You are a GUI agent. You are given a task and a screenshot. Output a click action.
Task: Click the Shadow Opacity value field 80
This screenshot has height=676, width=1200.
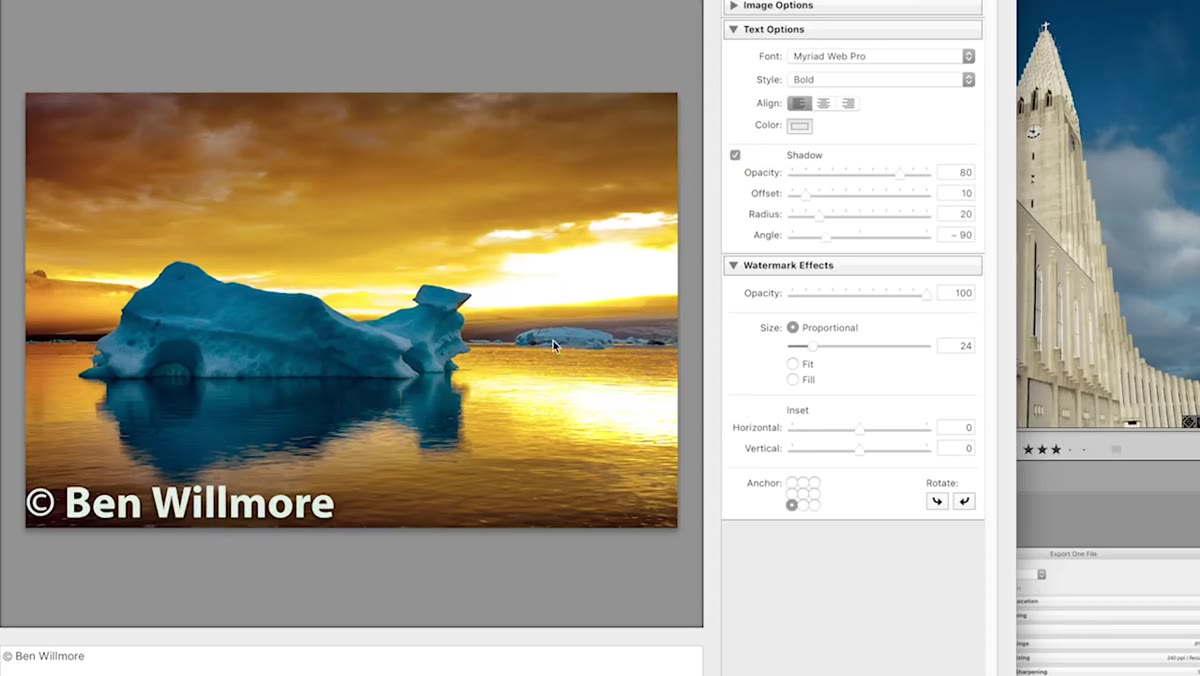[956, 173]
